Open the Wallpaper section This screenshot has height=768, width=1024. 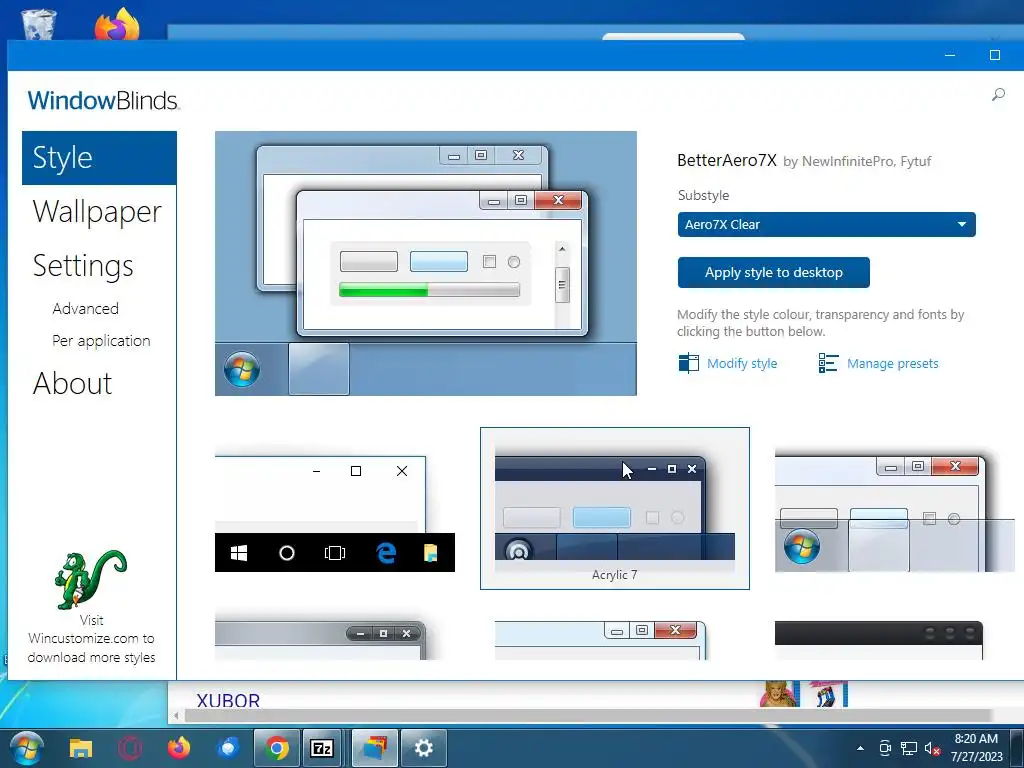tap(97, 212)
